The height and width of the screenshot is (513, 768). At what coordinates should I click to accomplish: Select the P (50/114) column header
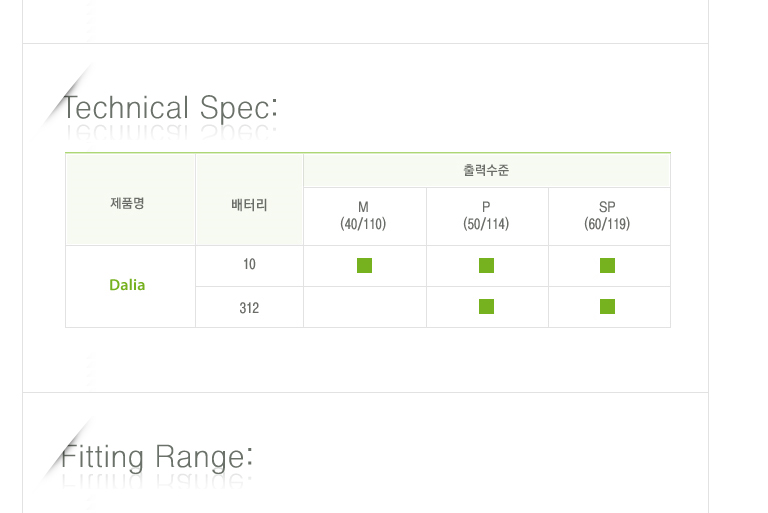(486, 216)
